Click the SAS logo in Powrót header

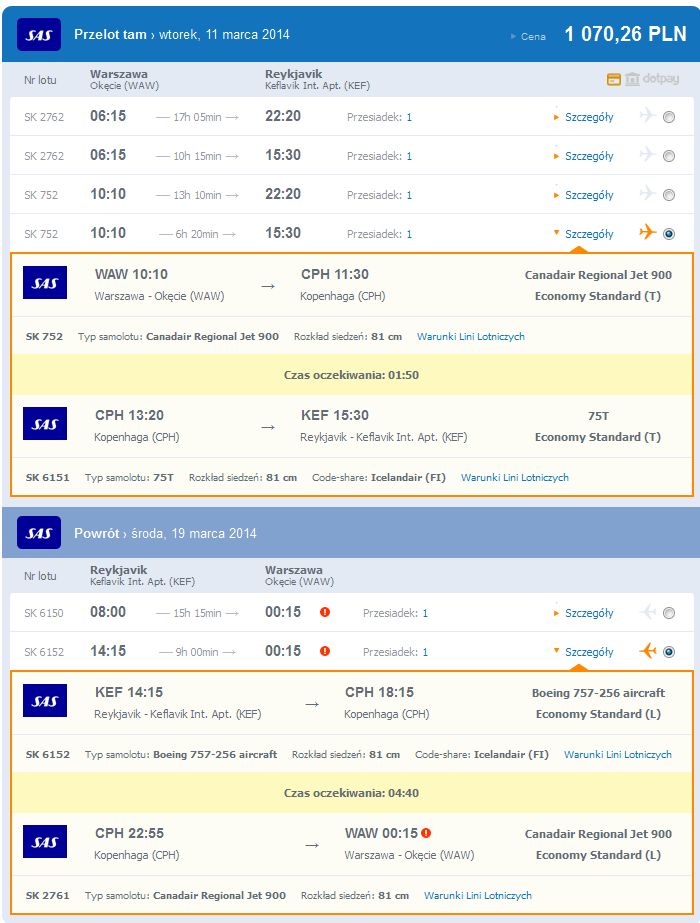(39, 533)
